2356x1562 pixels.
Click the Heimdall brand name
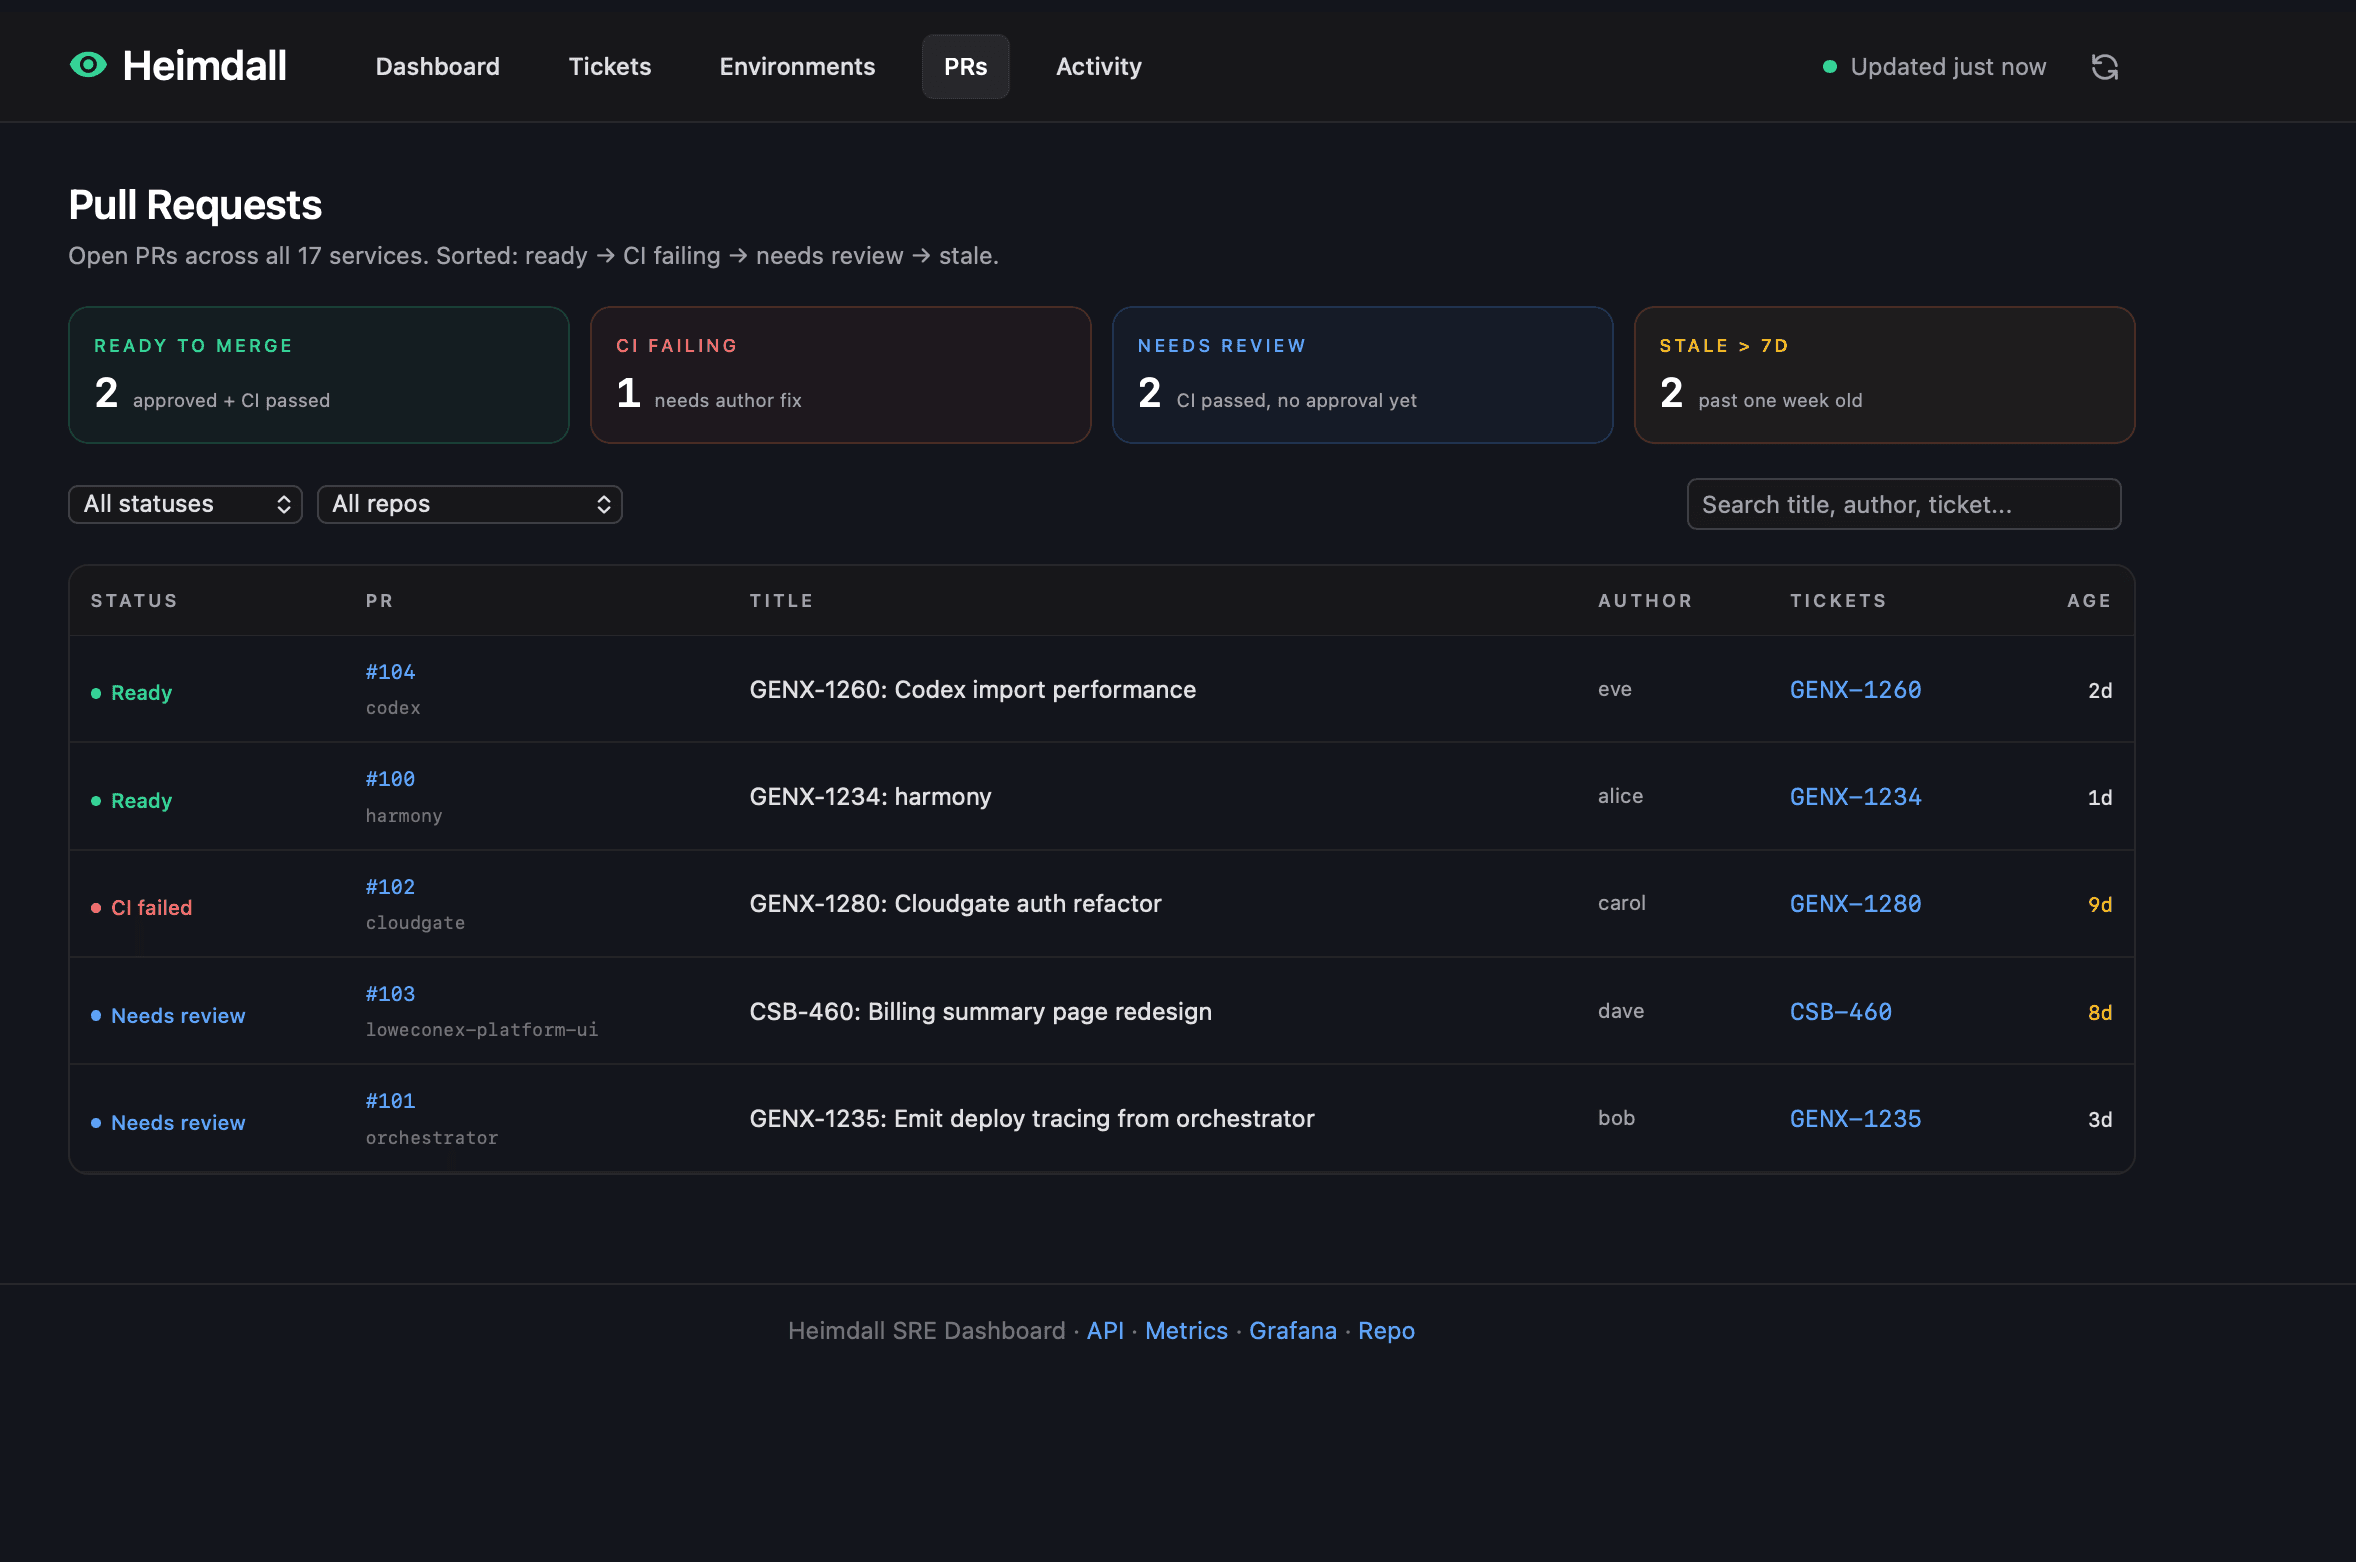tap(204, 66)
